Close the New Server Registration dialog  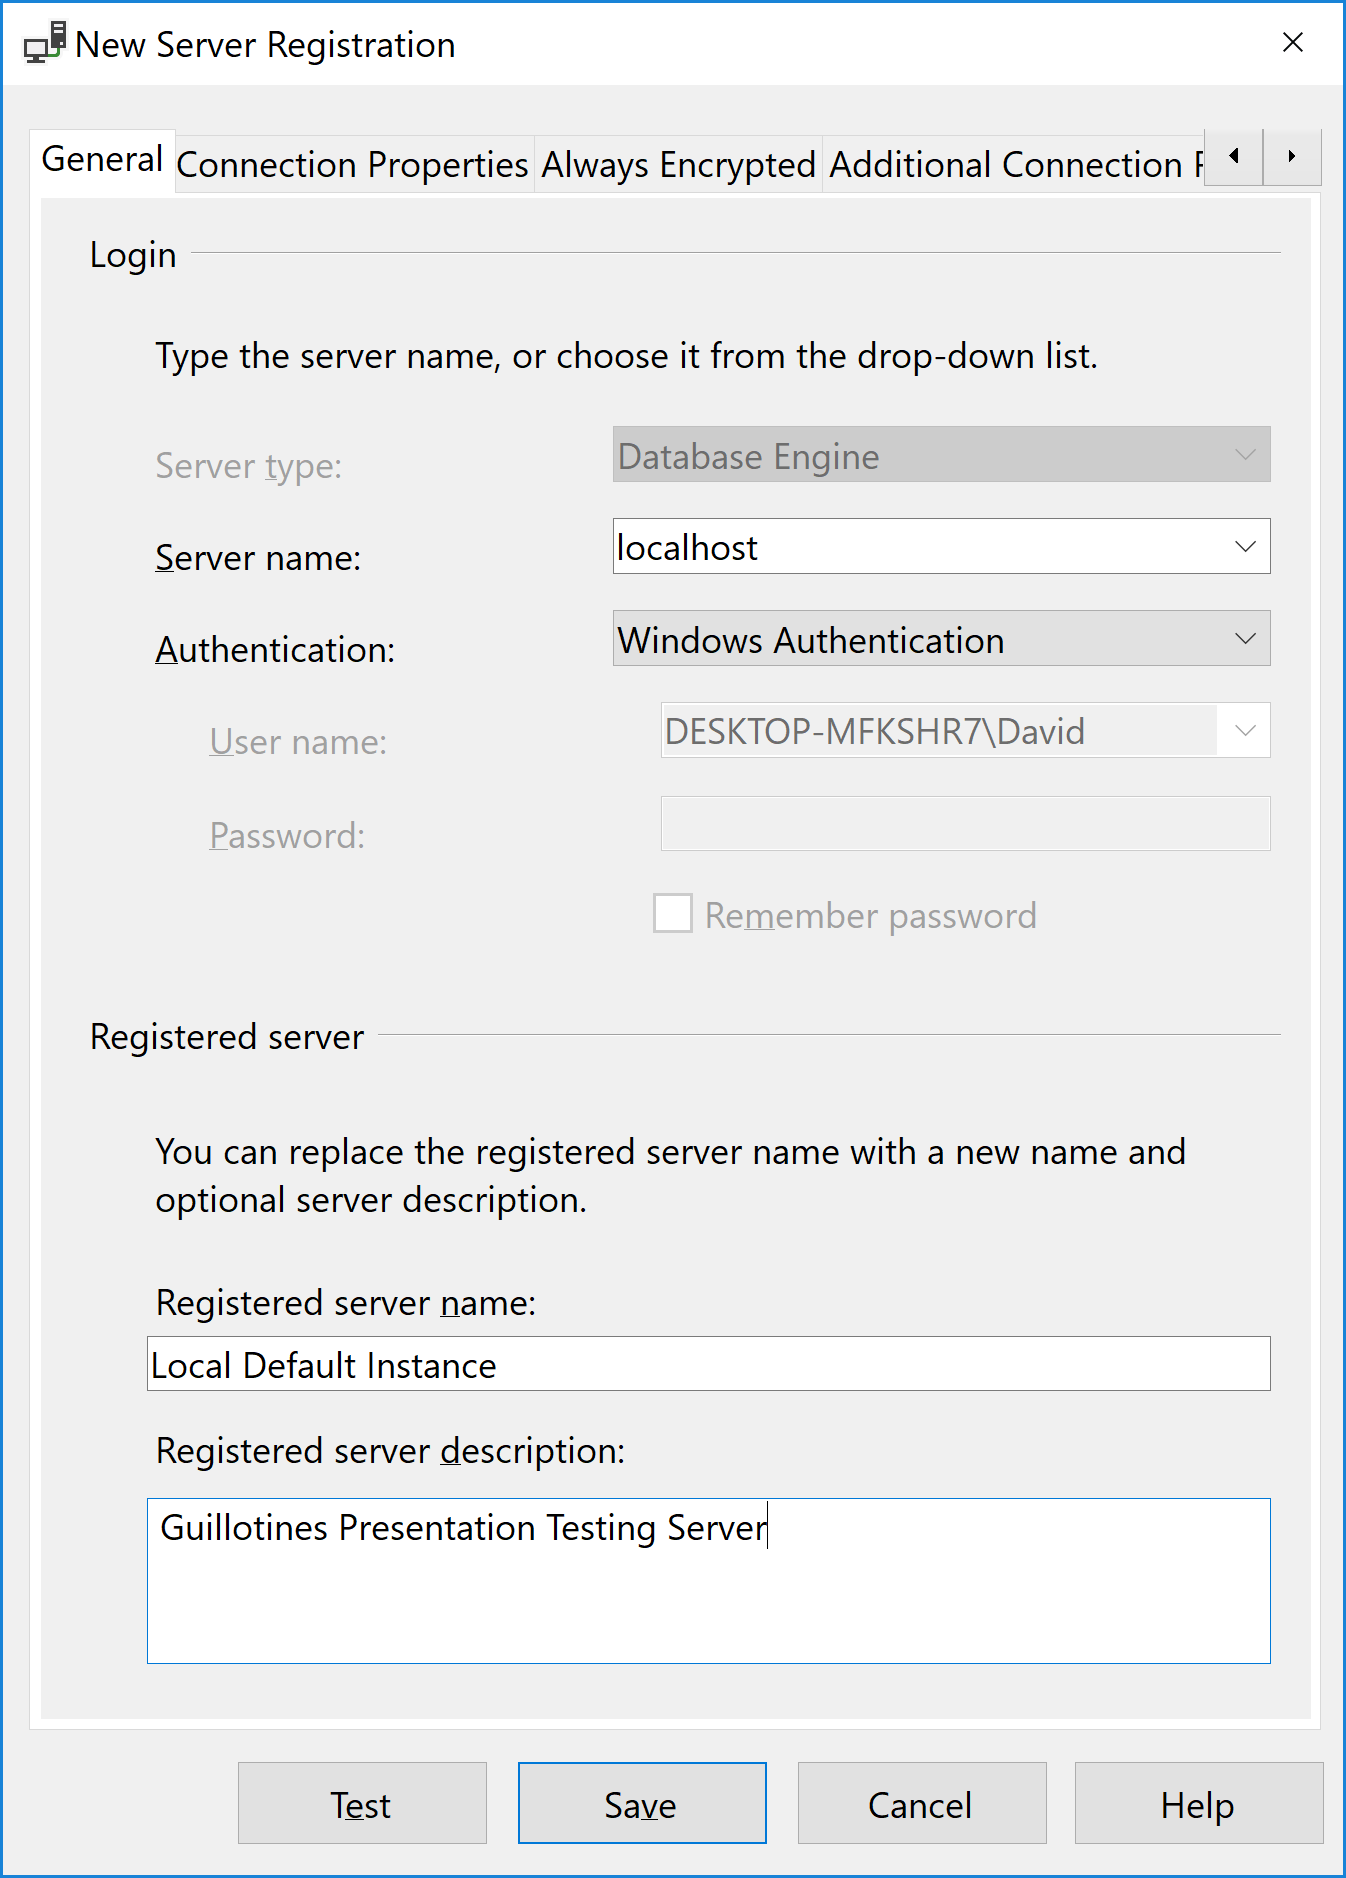click(1292, 43)
